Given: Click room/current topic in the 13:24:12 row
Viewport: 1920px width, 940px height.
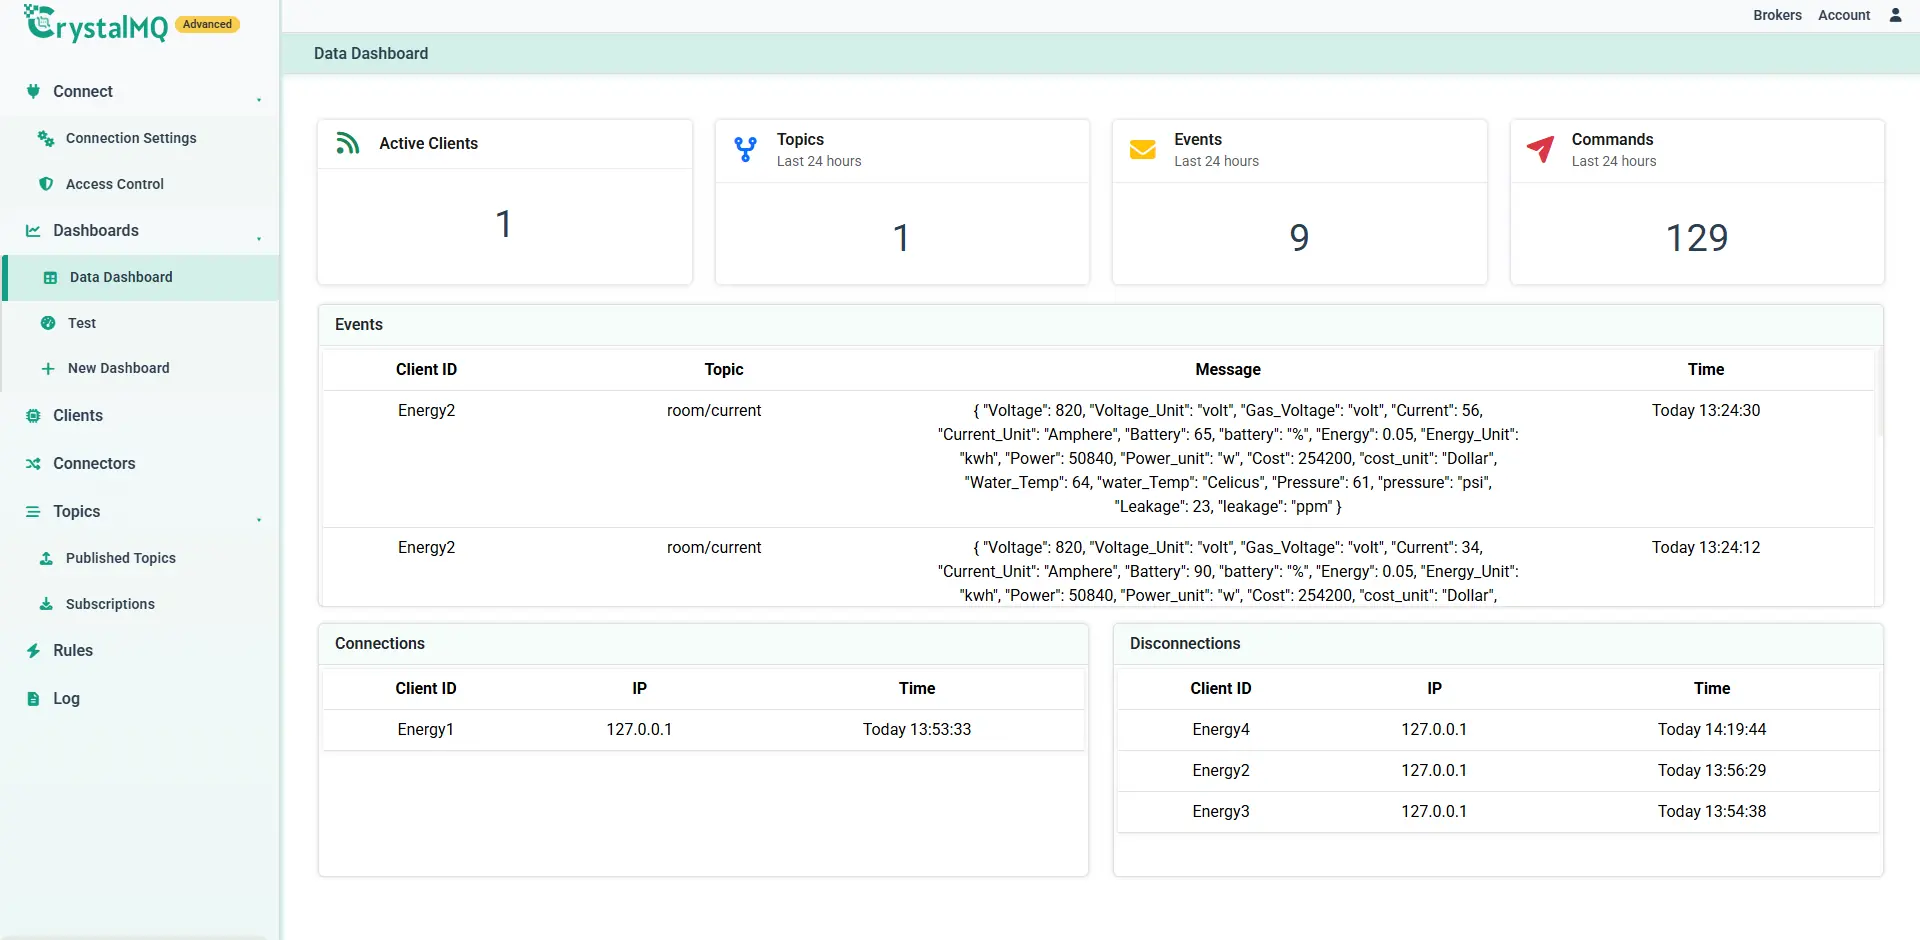Looking at the screenshot, I should pyautogui.click(x=714, y=547).
